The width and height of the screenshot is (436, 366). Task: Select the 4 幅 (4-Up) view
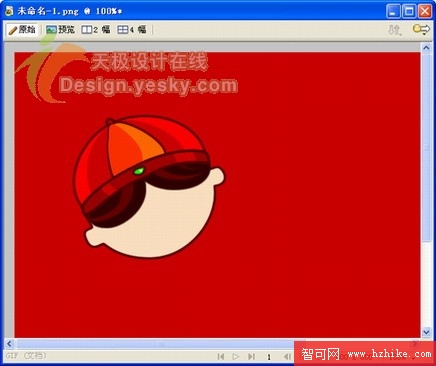(x=132, y=30)
